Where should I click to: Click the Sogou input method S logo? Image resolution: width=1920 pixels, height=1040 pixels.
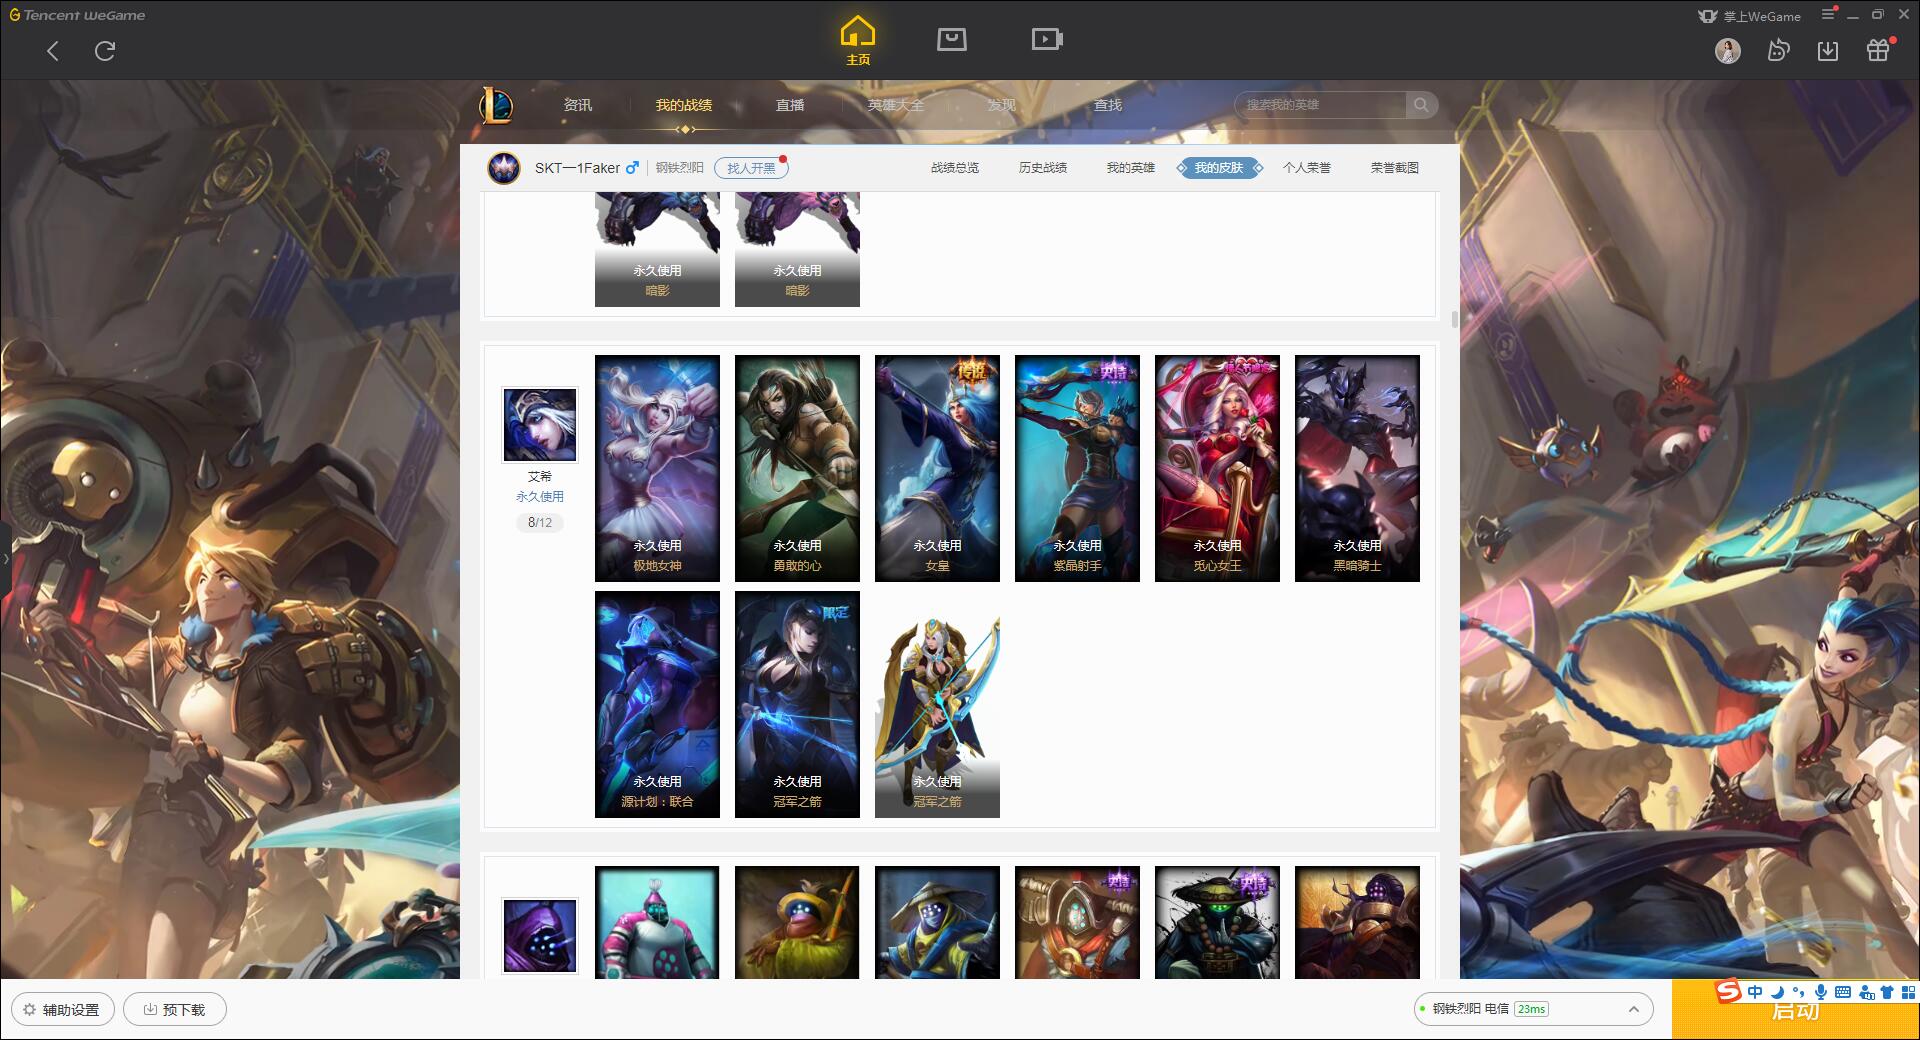click(1728, 991)
